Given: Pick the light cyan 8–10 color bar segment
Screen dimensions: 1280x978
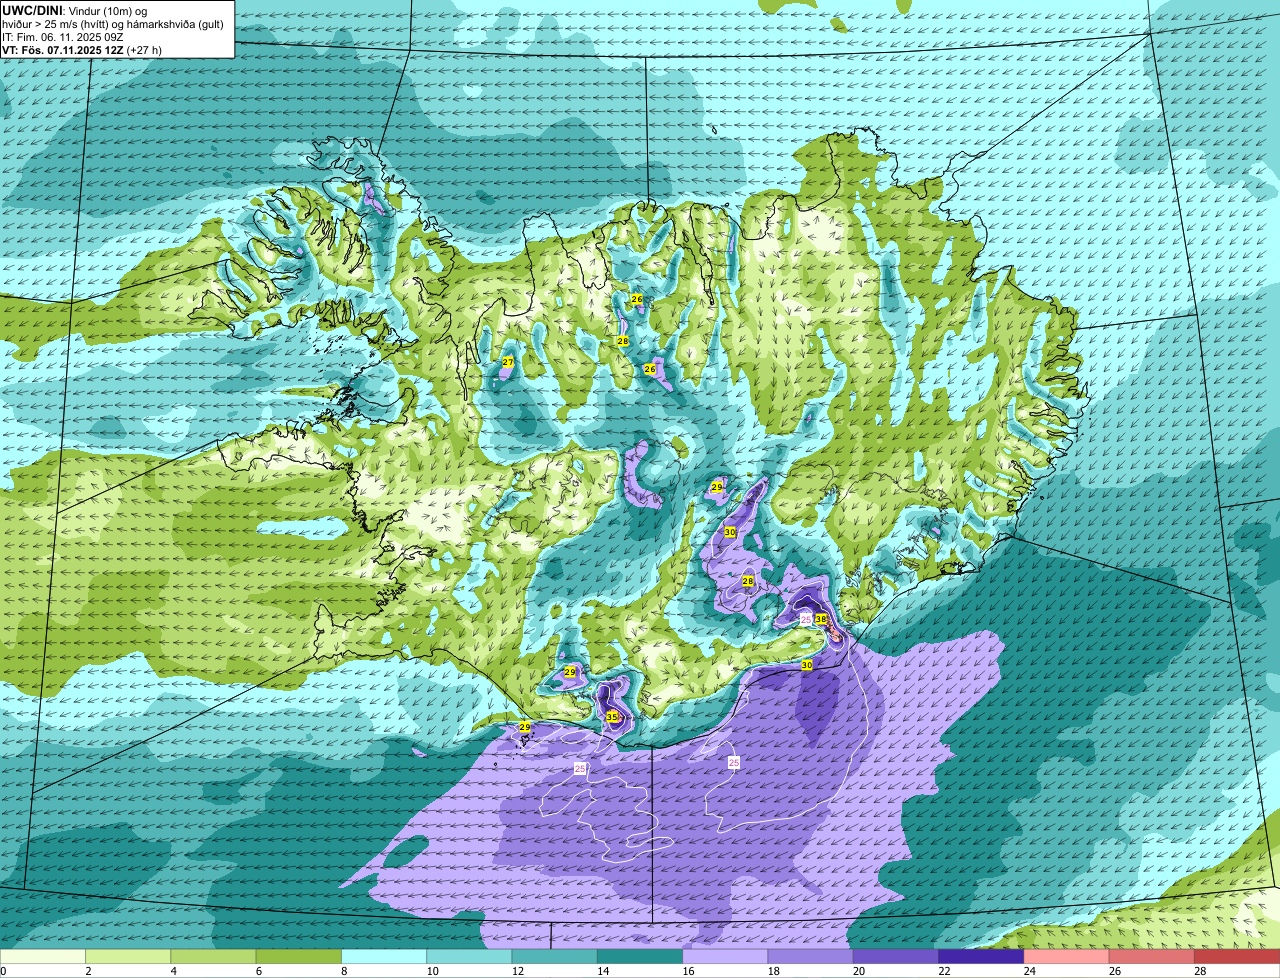Looking at the screenshot, I should [384, 957].
